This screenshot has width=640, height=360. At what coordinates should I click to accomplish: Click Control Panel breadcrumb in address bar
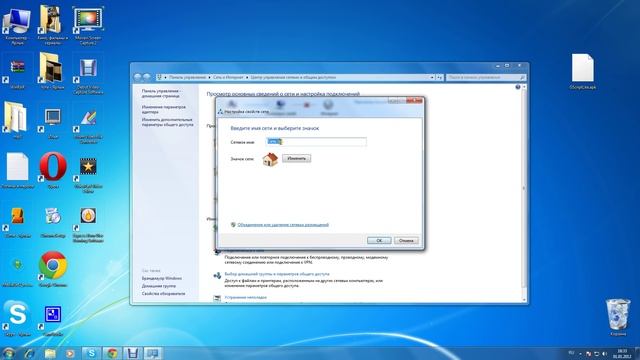pos(187,77)
